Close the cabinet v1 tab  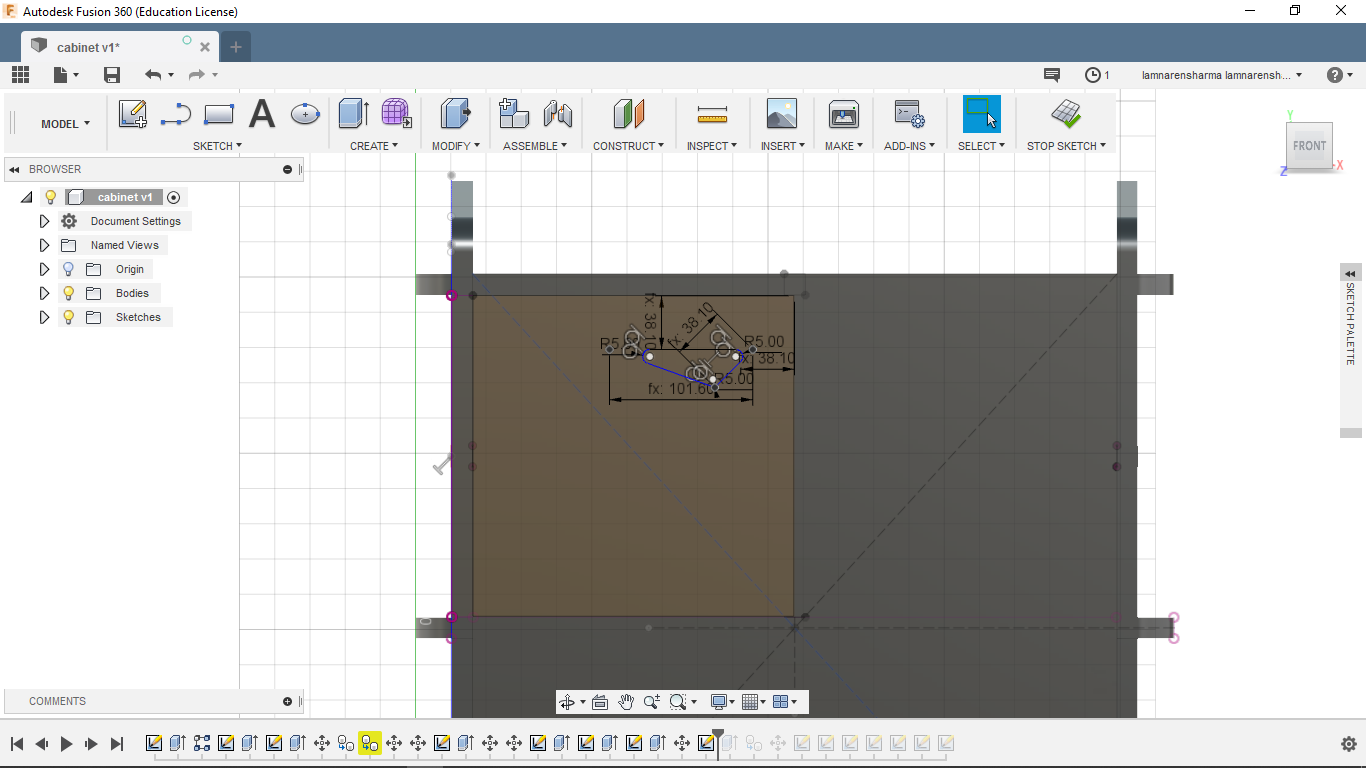tap(205, 47)
